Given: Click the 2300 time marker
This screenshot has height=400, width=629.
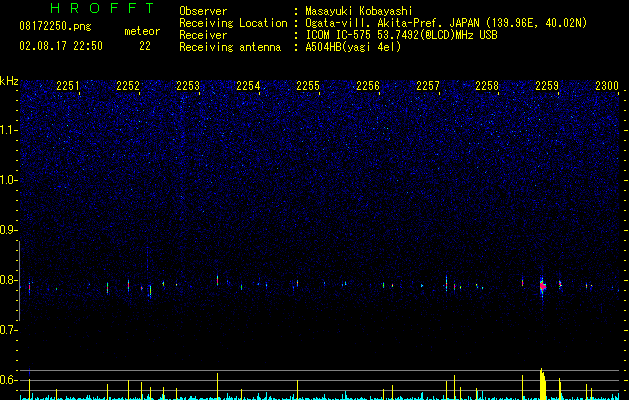Looking at the screenshot, I should point(607,86).
